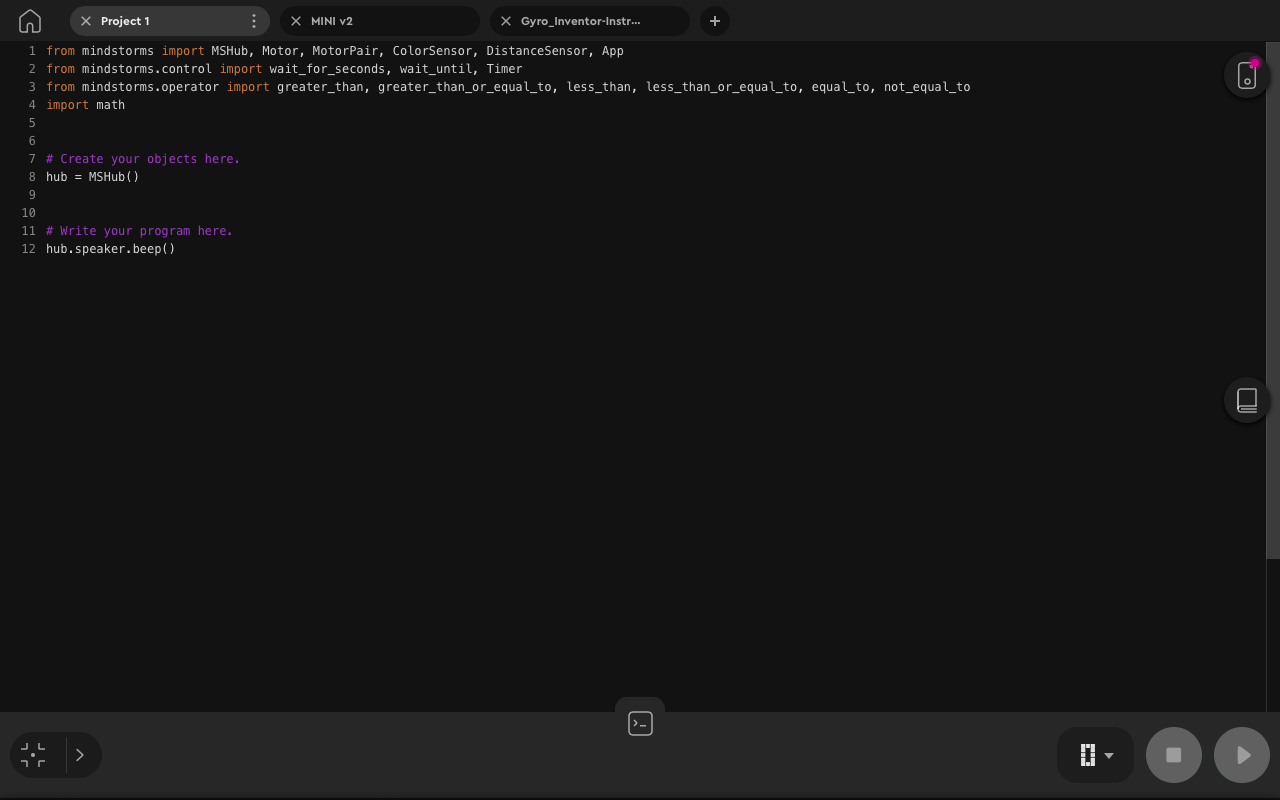Click 'DistanceSensor' in line 1
Image resolution: width=1280 pixels, height=800 pixels.
pyautogui.click(x=537, y=51)
